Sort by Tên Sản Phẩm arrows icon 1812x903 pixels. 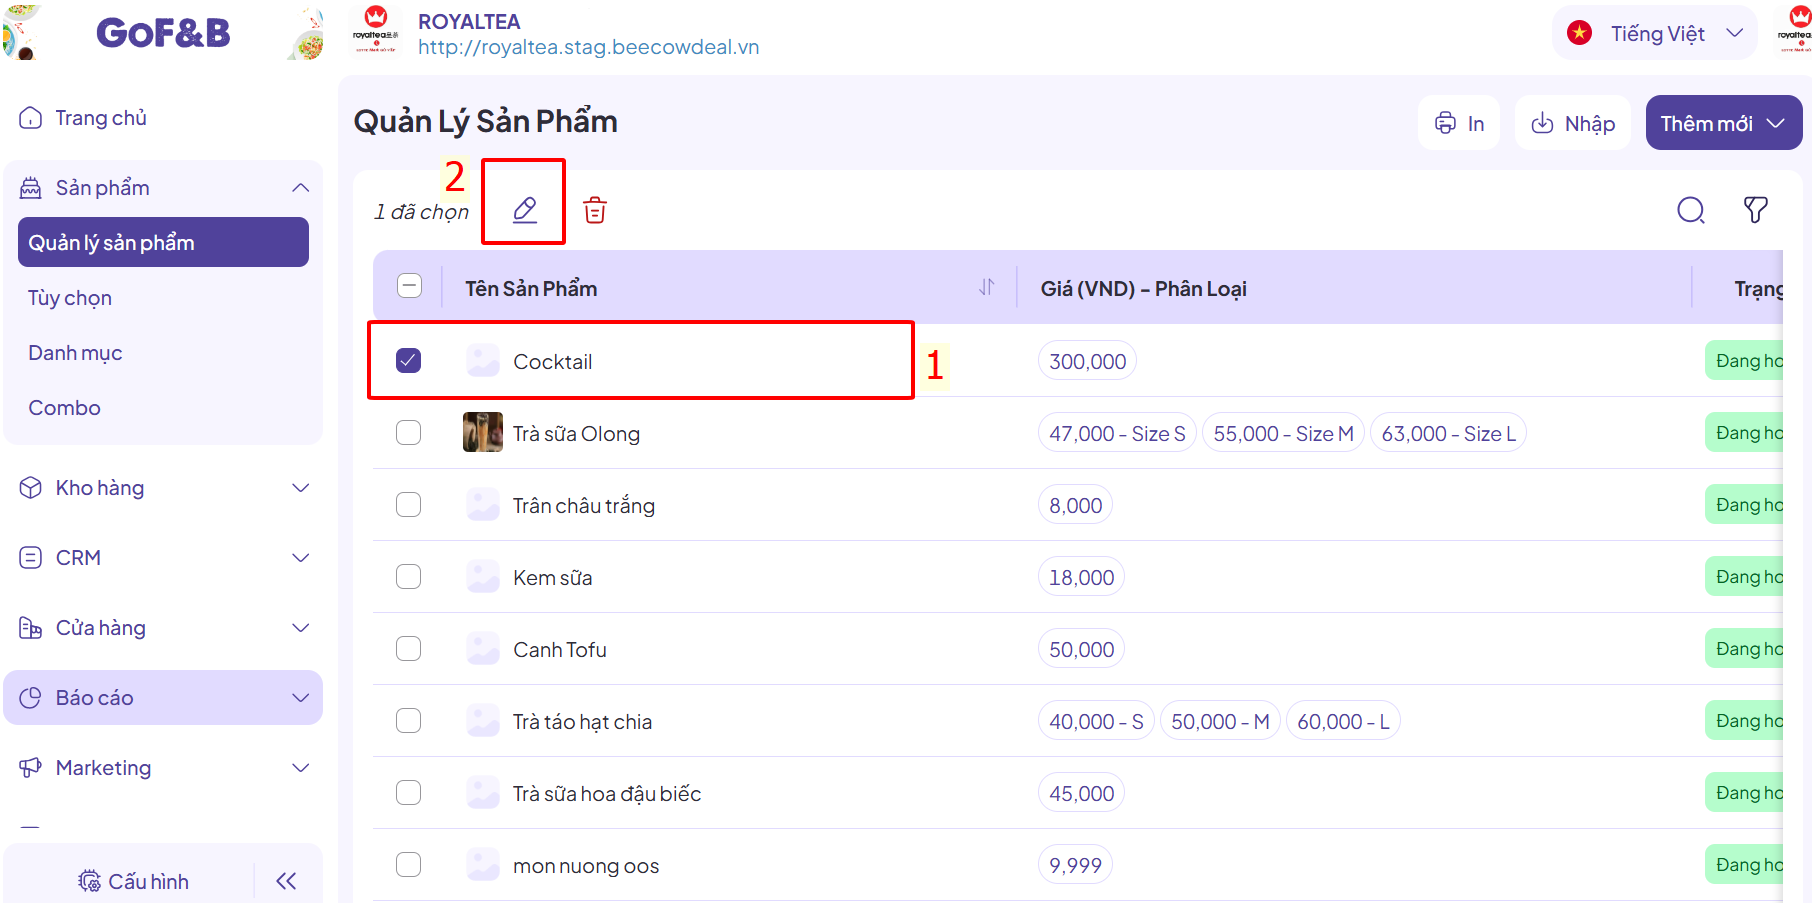[x=987, y=287]
